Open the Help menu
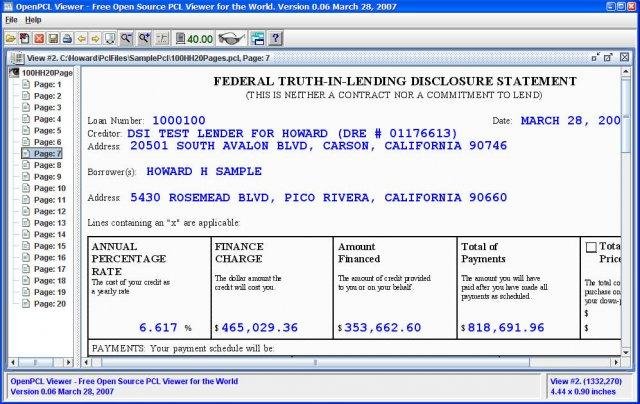The height and width of the screenshot is (404, 640). point(33,19)
